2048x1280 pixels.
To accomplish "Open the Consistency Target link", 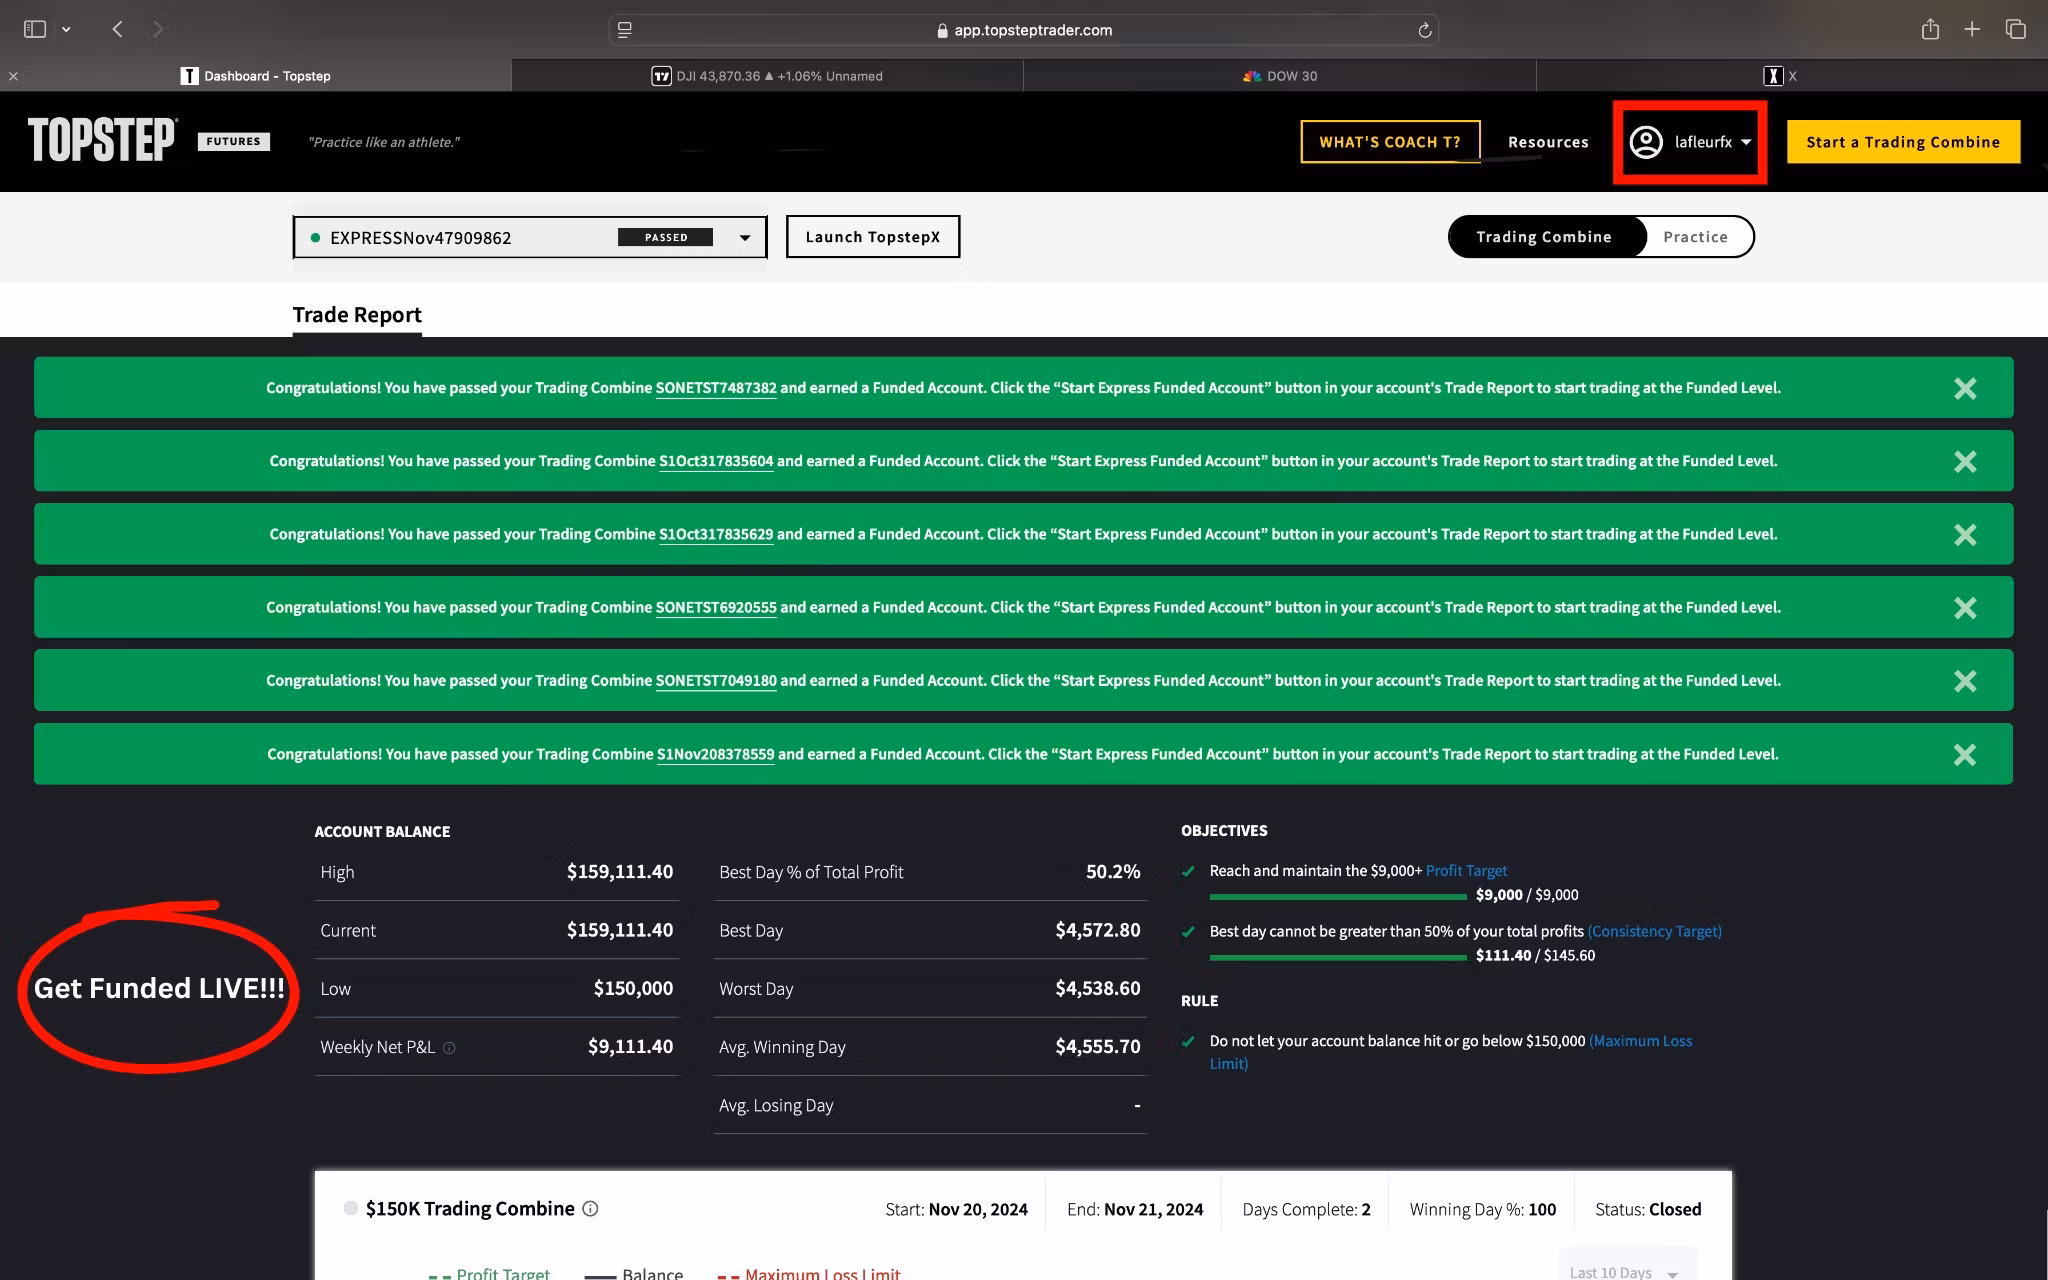I will (1655, 931).
